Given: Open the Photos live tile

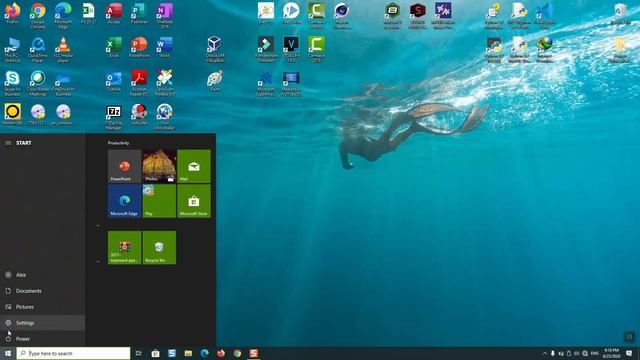Looking at the screenshot, I should [159, 166].
